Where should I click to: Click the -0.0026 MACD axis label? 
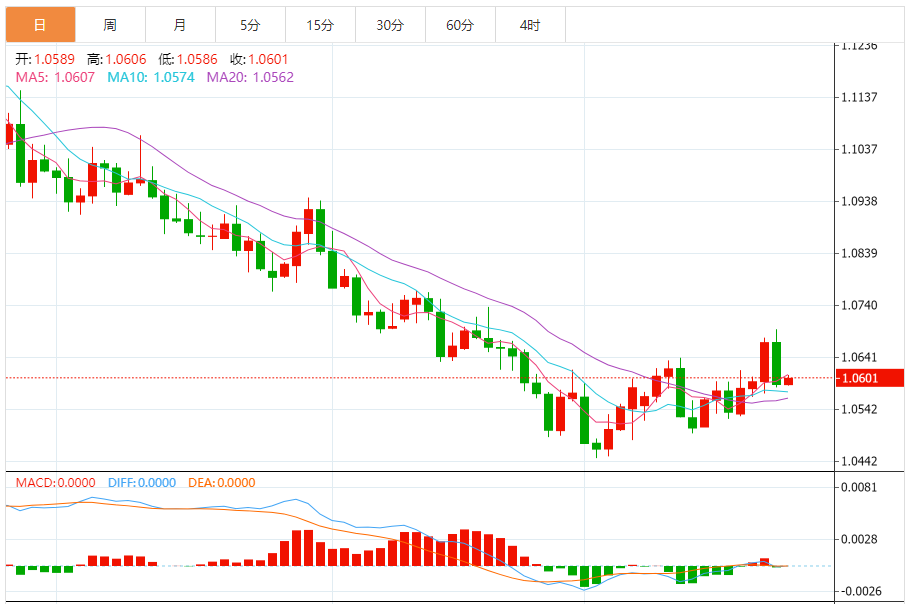click(x=861, y=591)
